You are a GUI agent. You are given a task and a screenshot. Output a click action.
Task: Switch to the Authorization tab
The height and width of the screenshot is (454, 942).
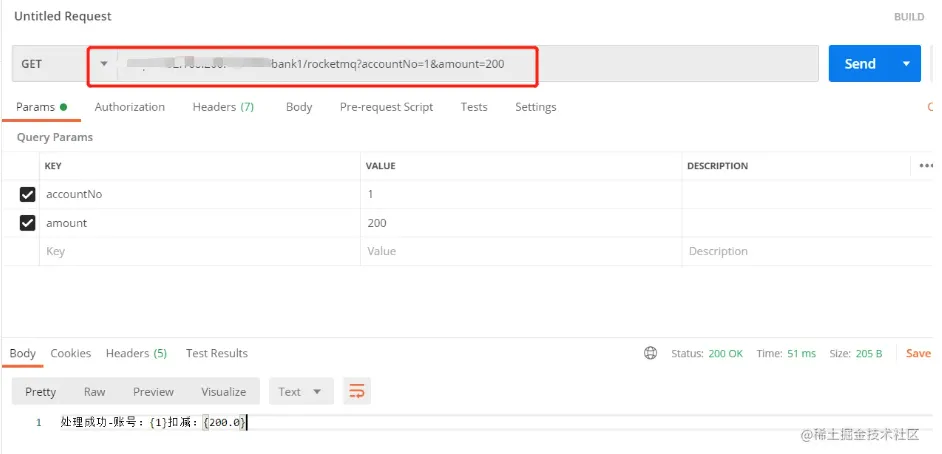130,107
